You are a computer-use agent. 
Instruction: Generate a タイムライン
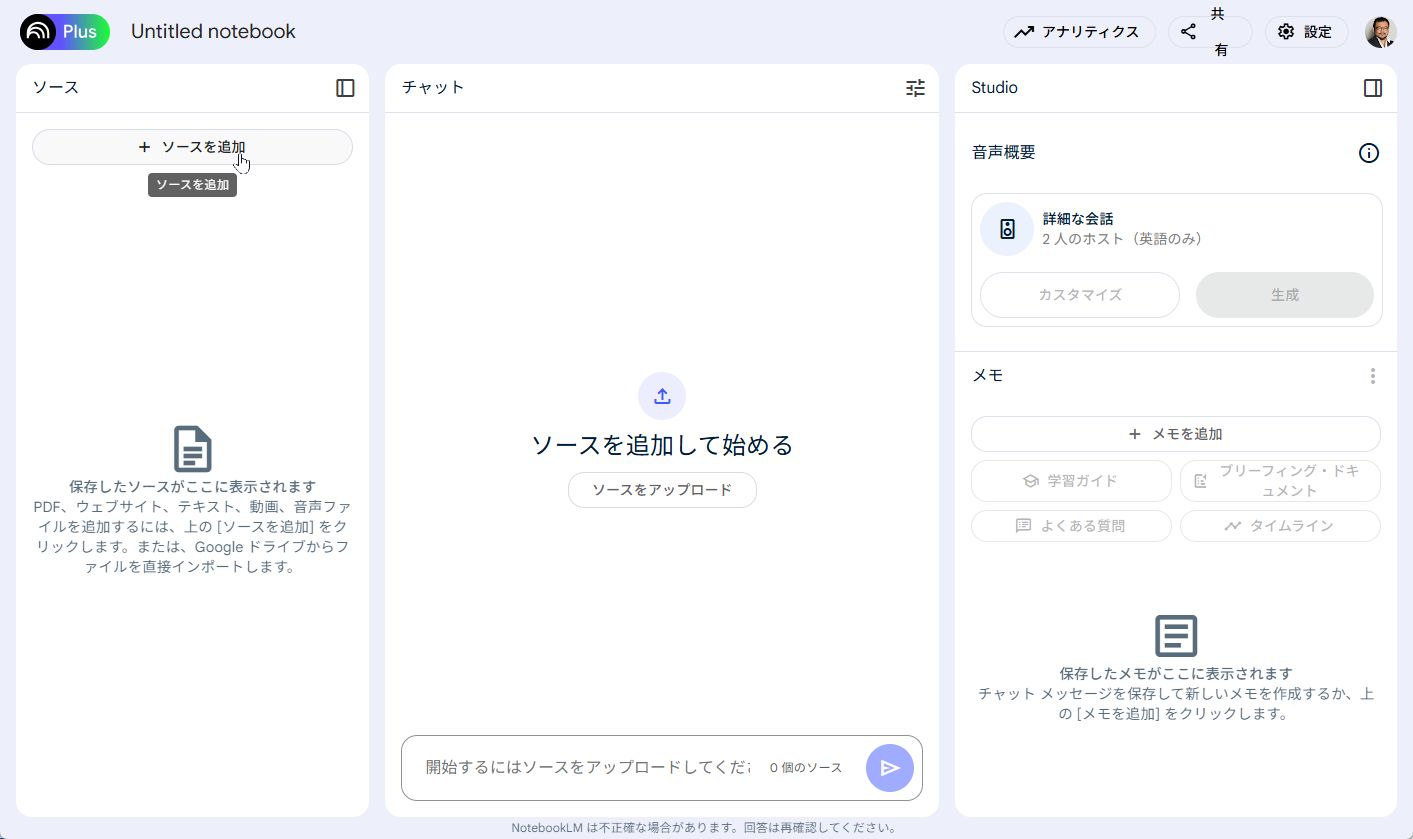pyautogui.click(x=1280, y=525)
